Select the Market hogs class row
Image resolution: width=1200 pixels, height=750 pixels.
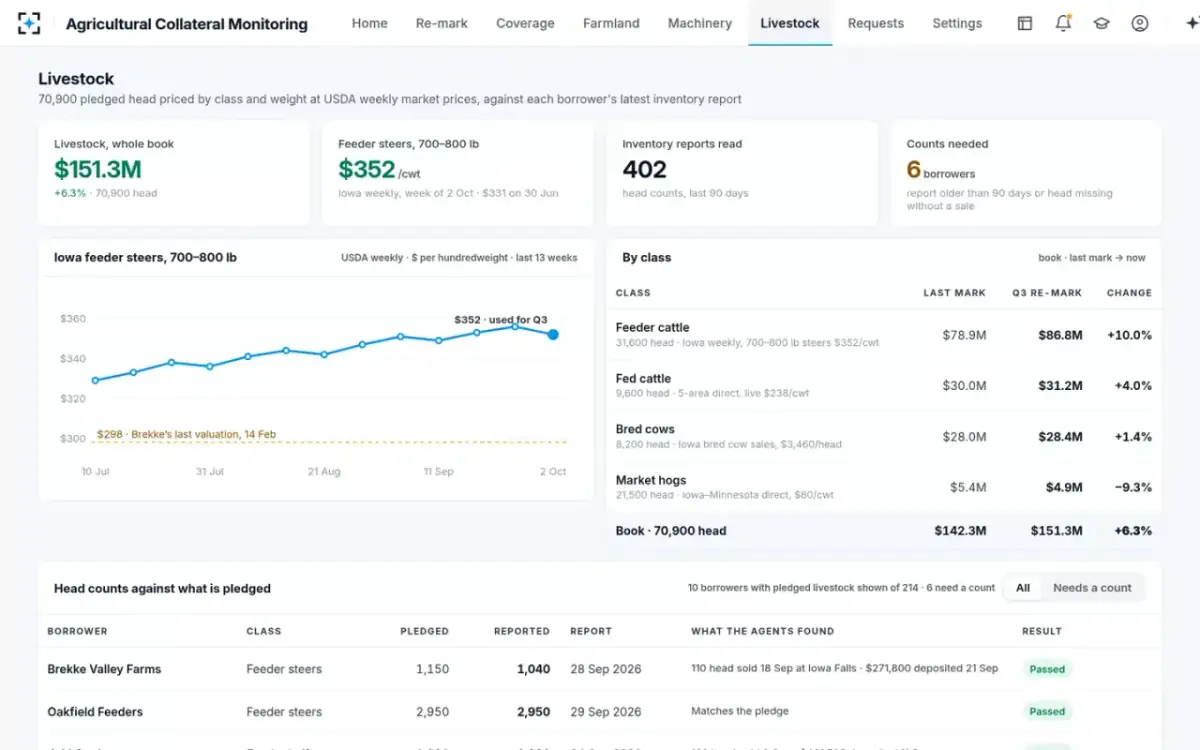(884, 487)
